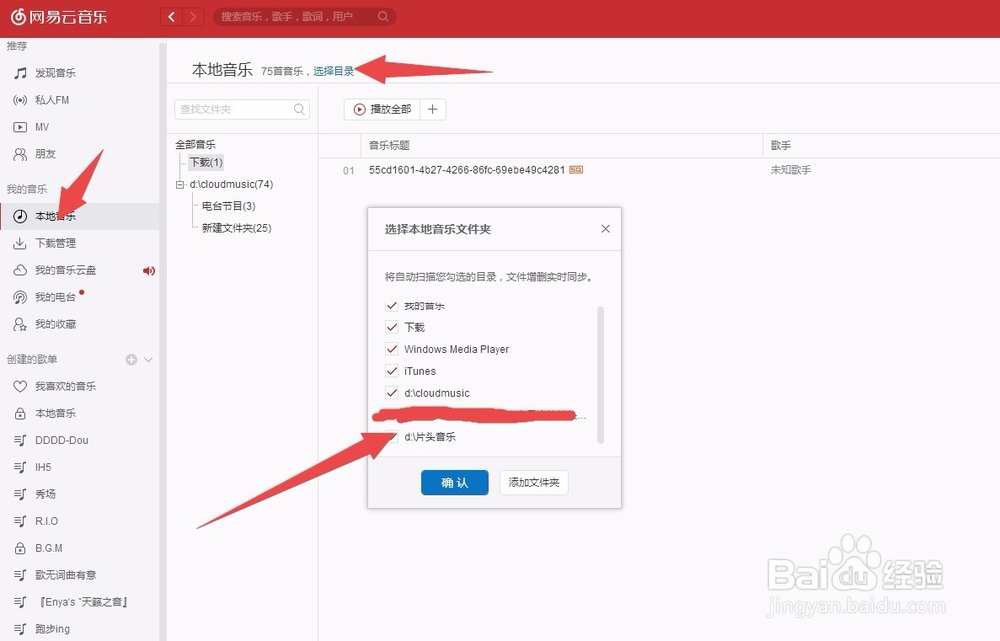Open 选择目录 next to 本地音乐
The height and width of the screenshot is (641, 1000).
coord(333,70)
